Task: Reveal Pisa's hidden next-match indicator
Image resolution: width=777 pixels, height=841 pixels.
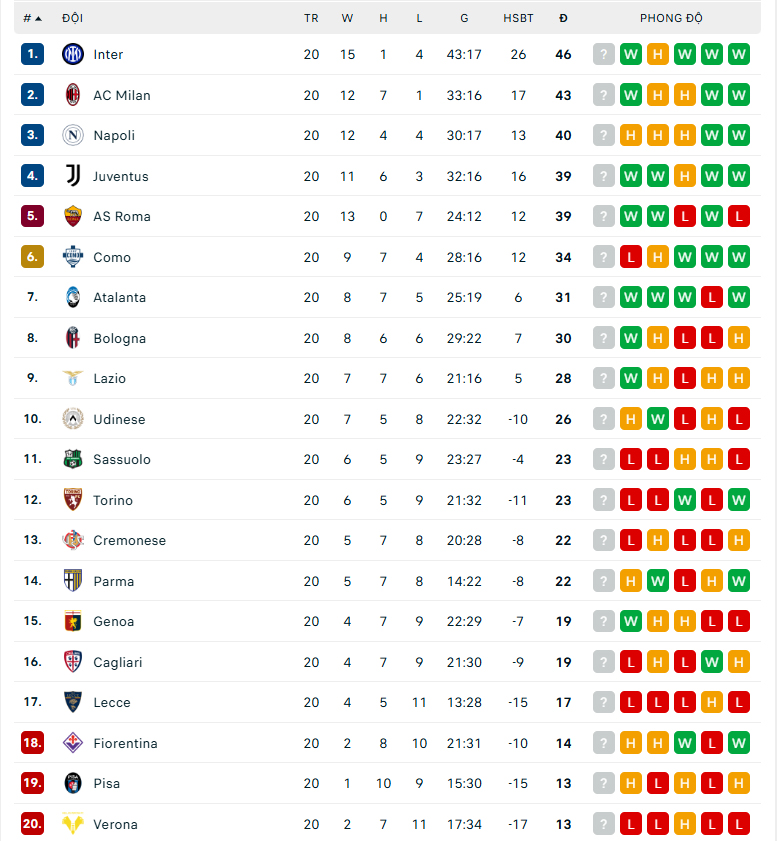Action: pyautogui.click(x=604, y=783)
